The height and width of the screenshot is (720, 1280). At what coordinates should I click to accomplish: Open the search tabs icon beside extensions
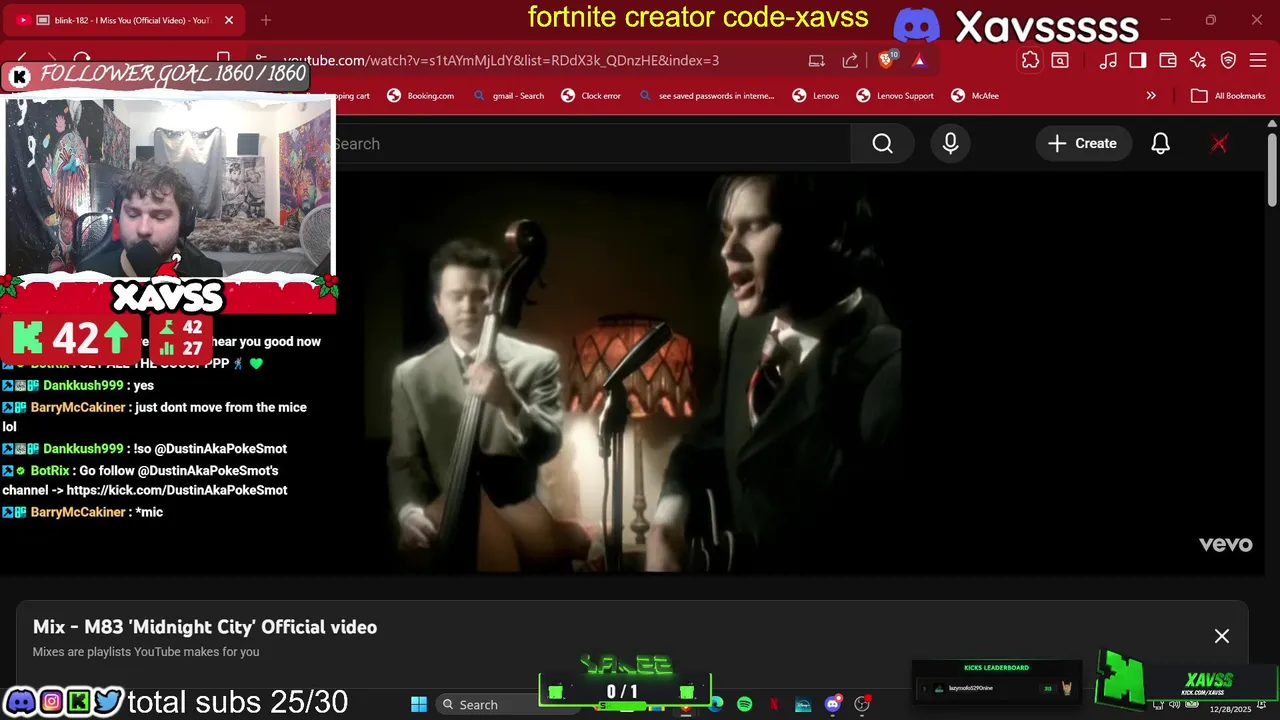(x=1060, y=60)
